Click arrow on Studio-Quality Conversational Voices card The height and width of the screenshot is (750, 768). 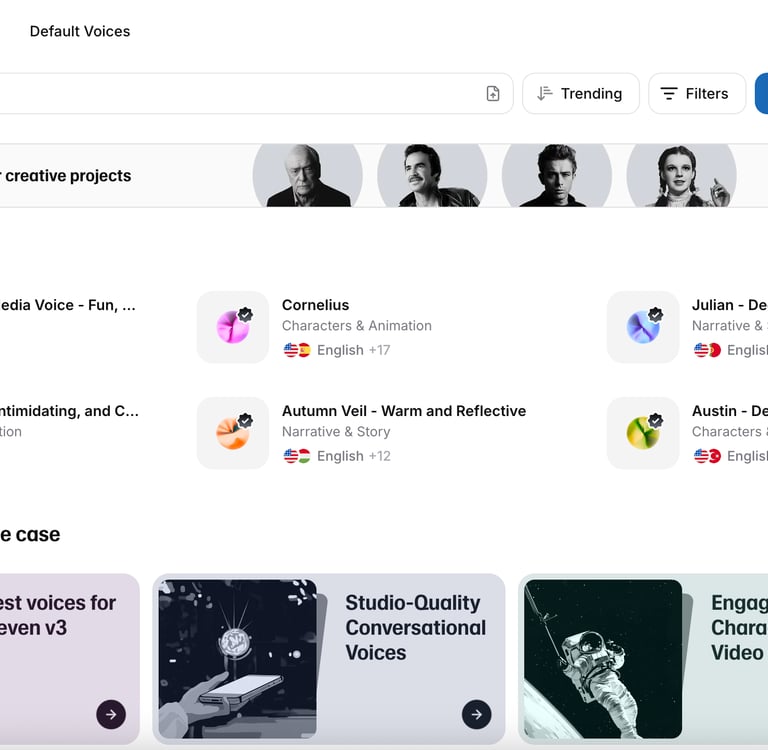476,714
